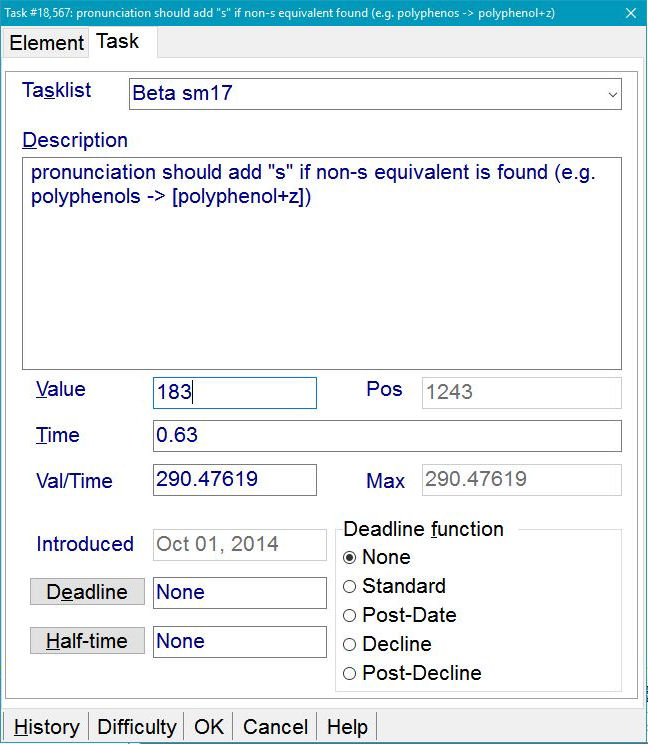648x744 pixels.
Task: Confirm with the OK button
Action: [x=209, y=727]
